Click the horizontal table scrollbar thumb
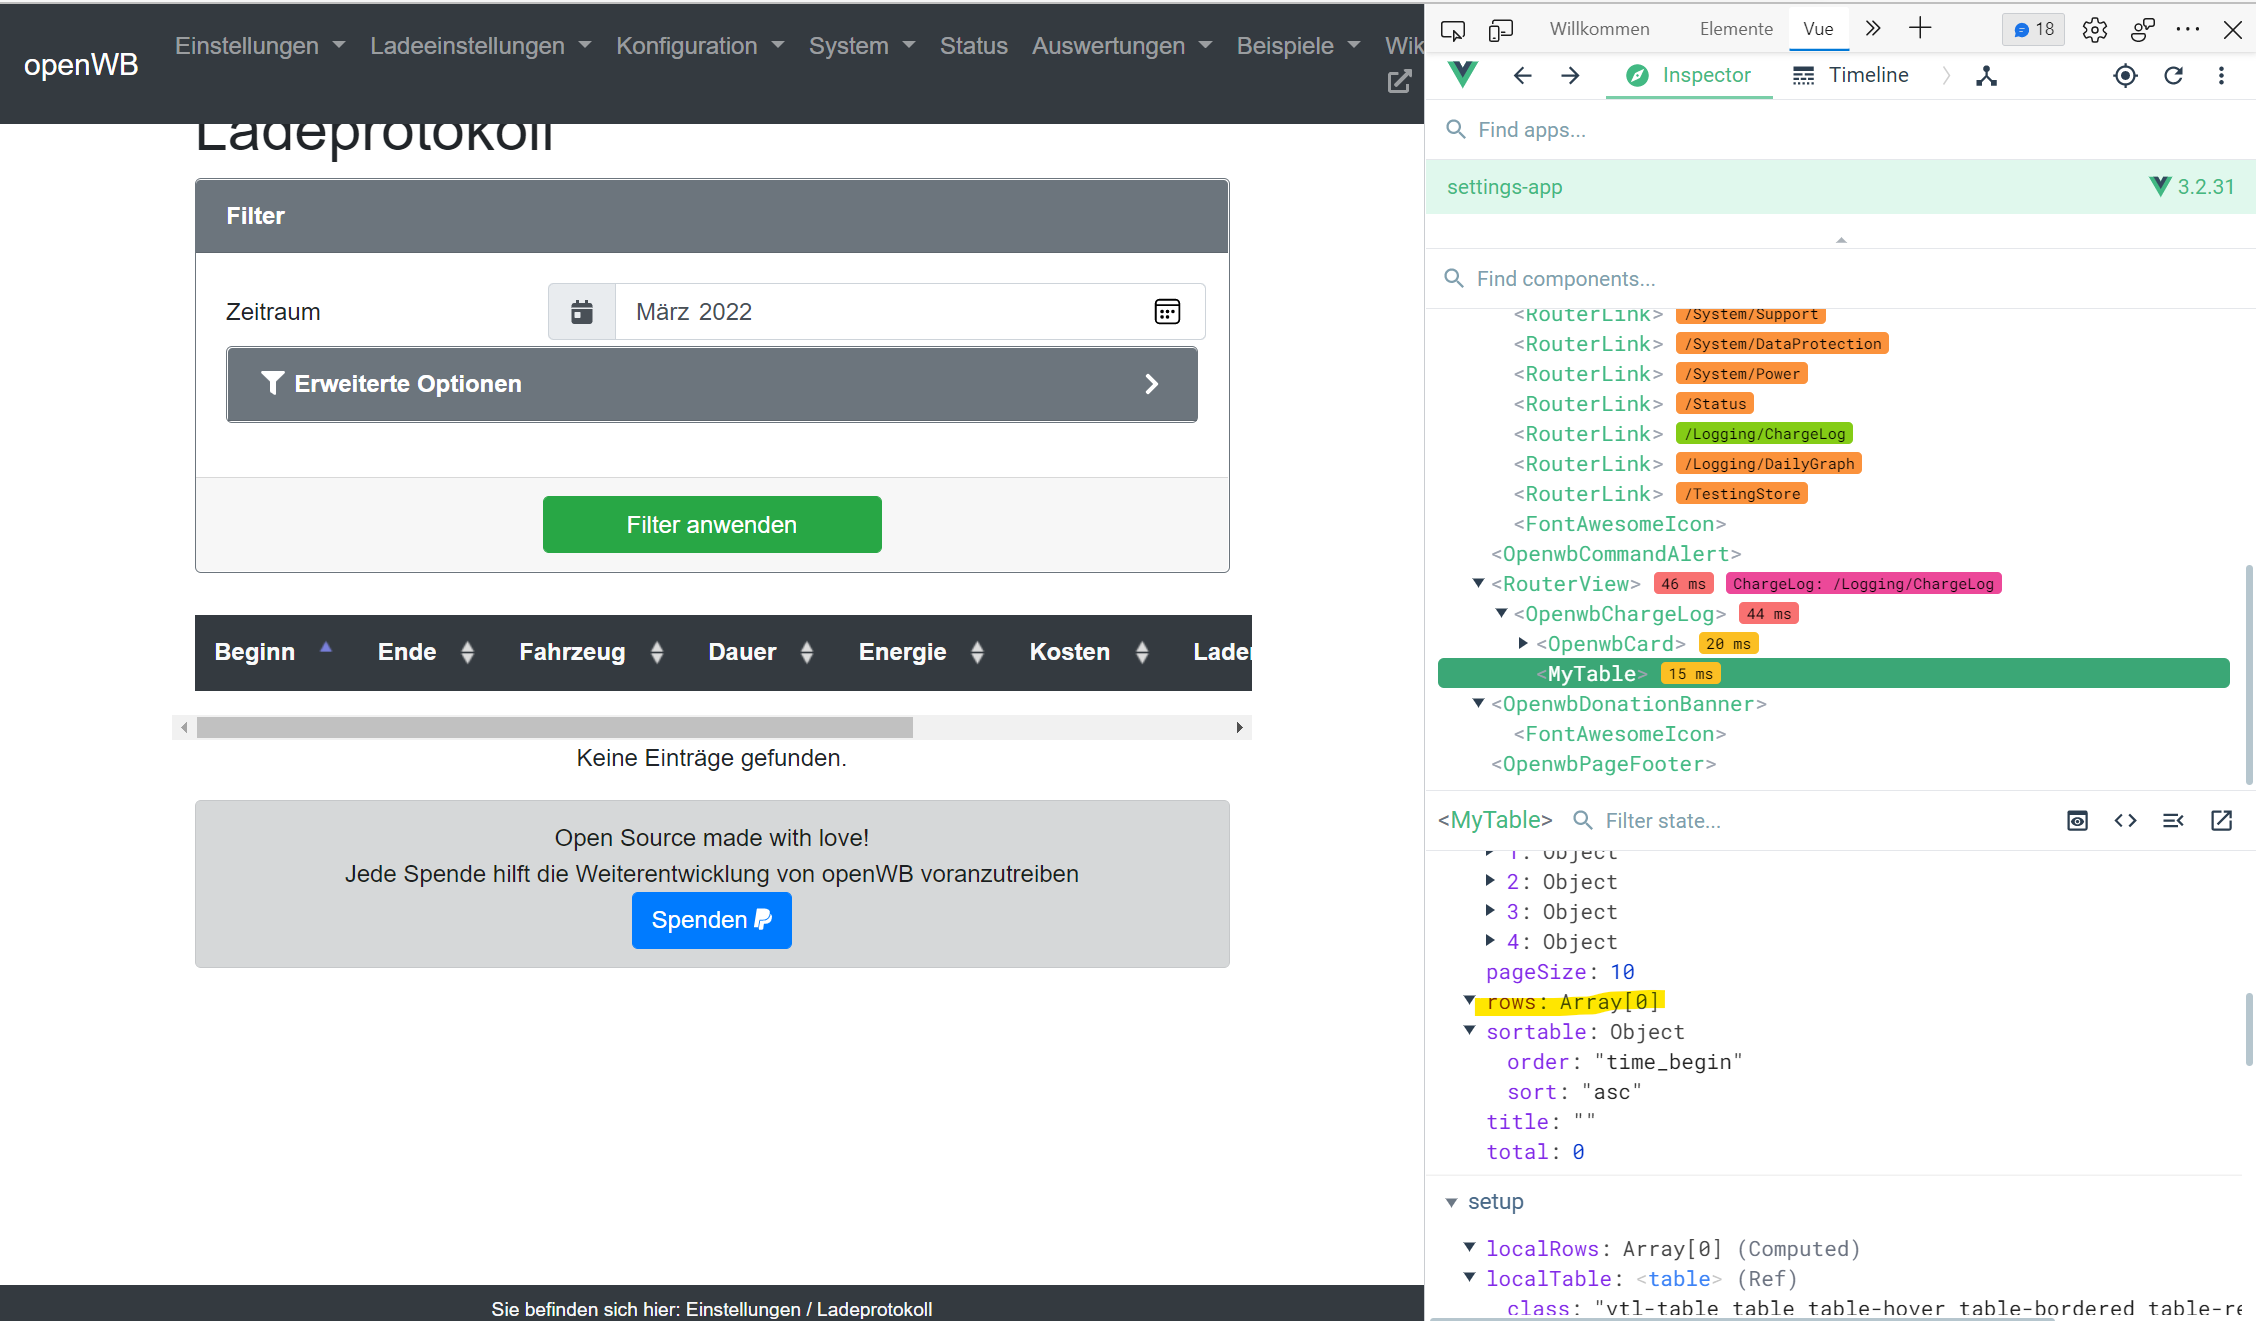 554,728
